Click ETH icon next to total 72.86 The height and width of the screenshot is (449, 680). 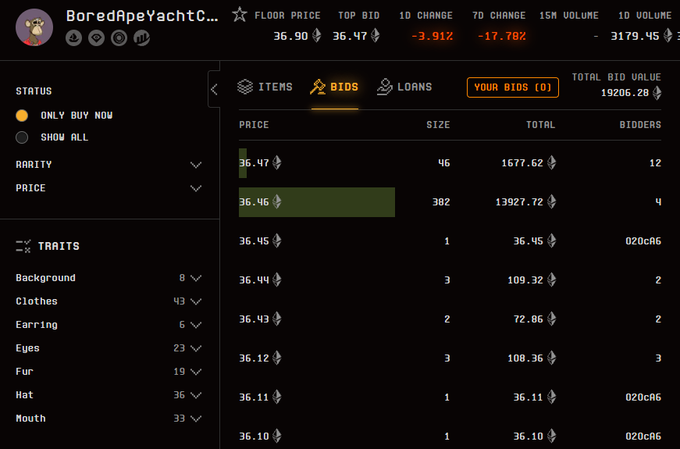[551, 319]
